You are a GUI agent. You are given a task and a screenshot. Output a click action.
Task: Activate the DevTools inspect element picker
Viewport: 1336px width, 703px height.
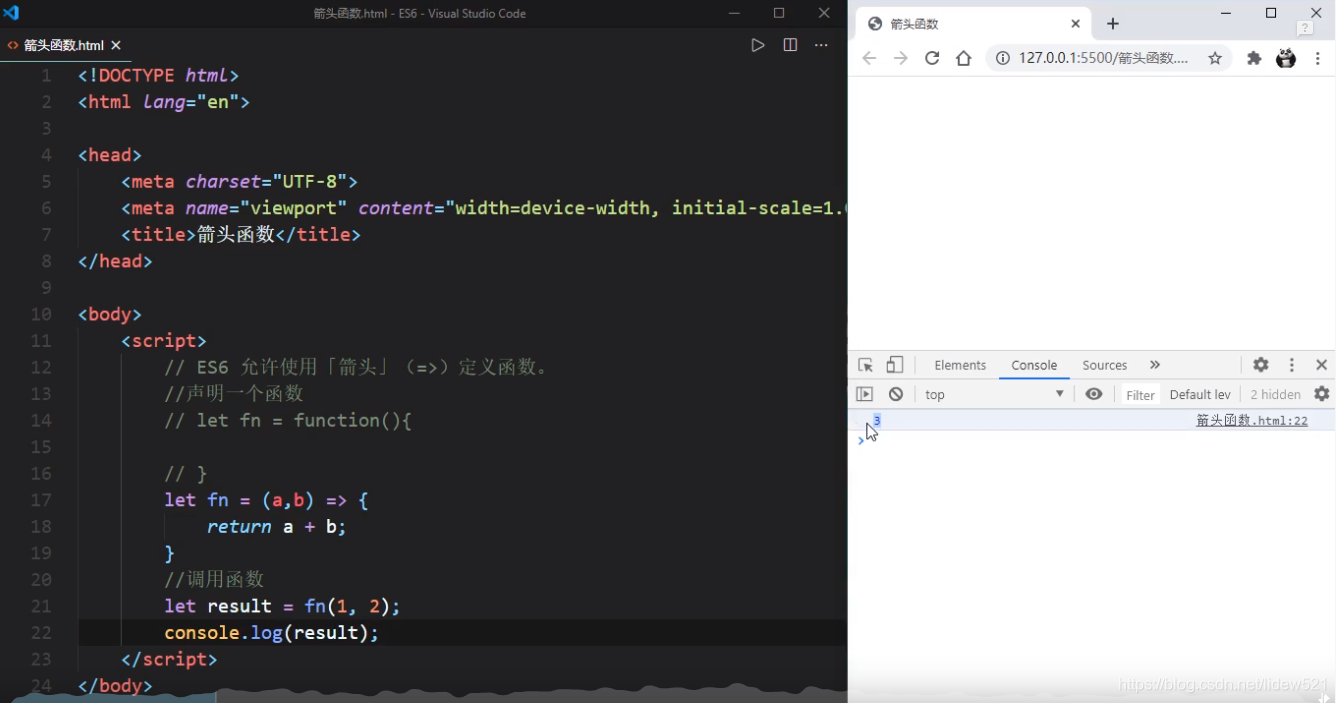[866, 365]
